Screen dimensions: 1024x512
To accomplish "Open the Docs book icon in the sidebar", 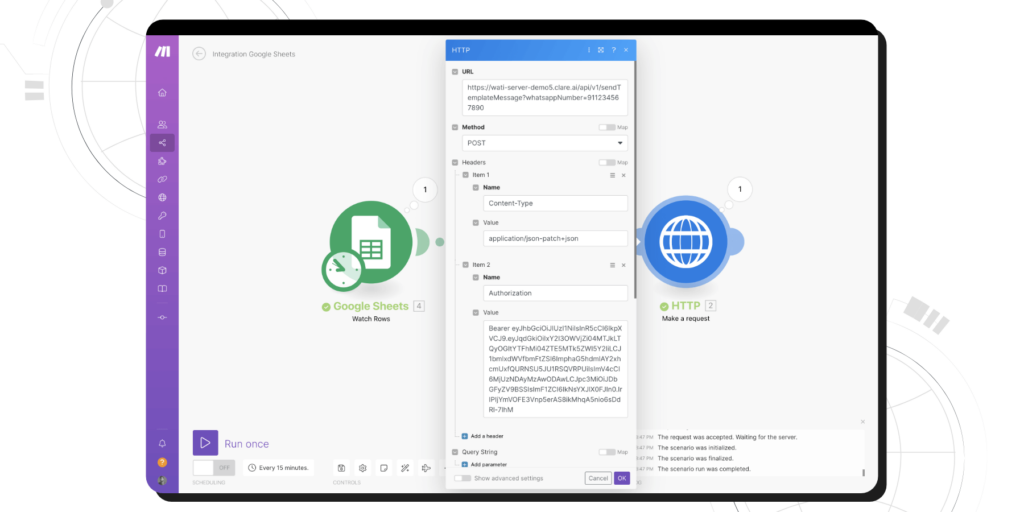I will (162, 289).
